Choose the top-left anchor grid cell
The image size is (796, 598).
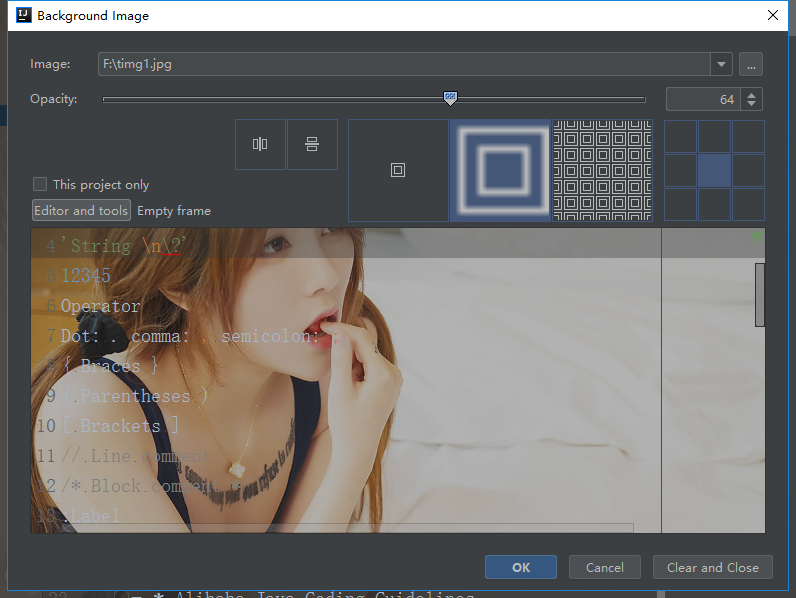click(x=681, y=137)
